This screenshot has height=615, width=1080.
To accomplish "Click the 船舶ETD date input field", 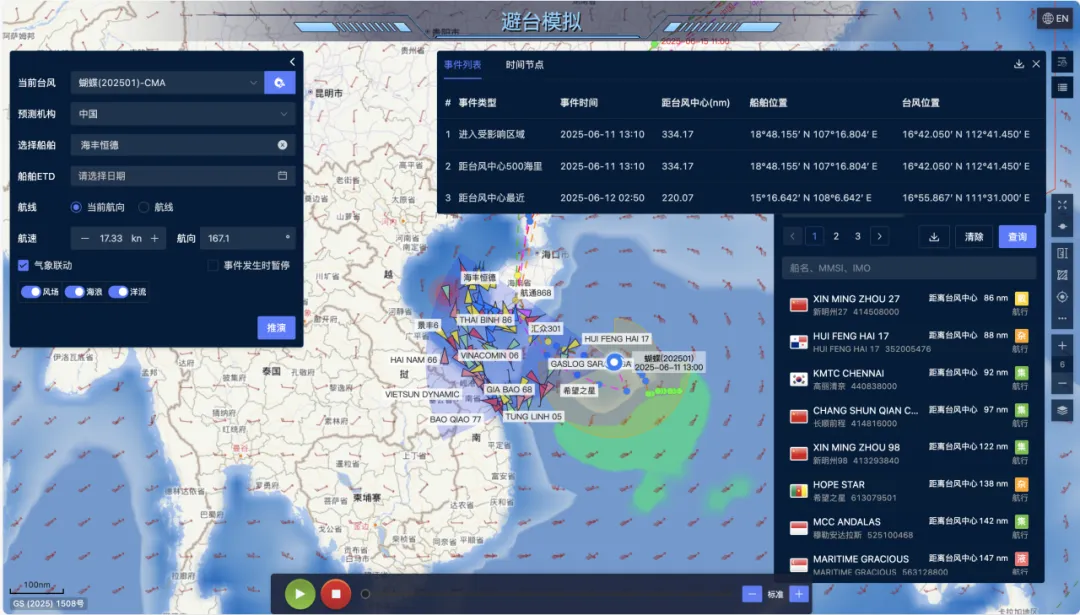I will pyautogui.click(x=183, y=176).
